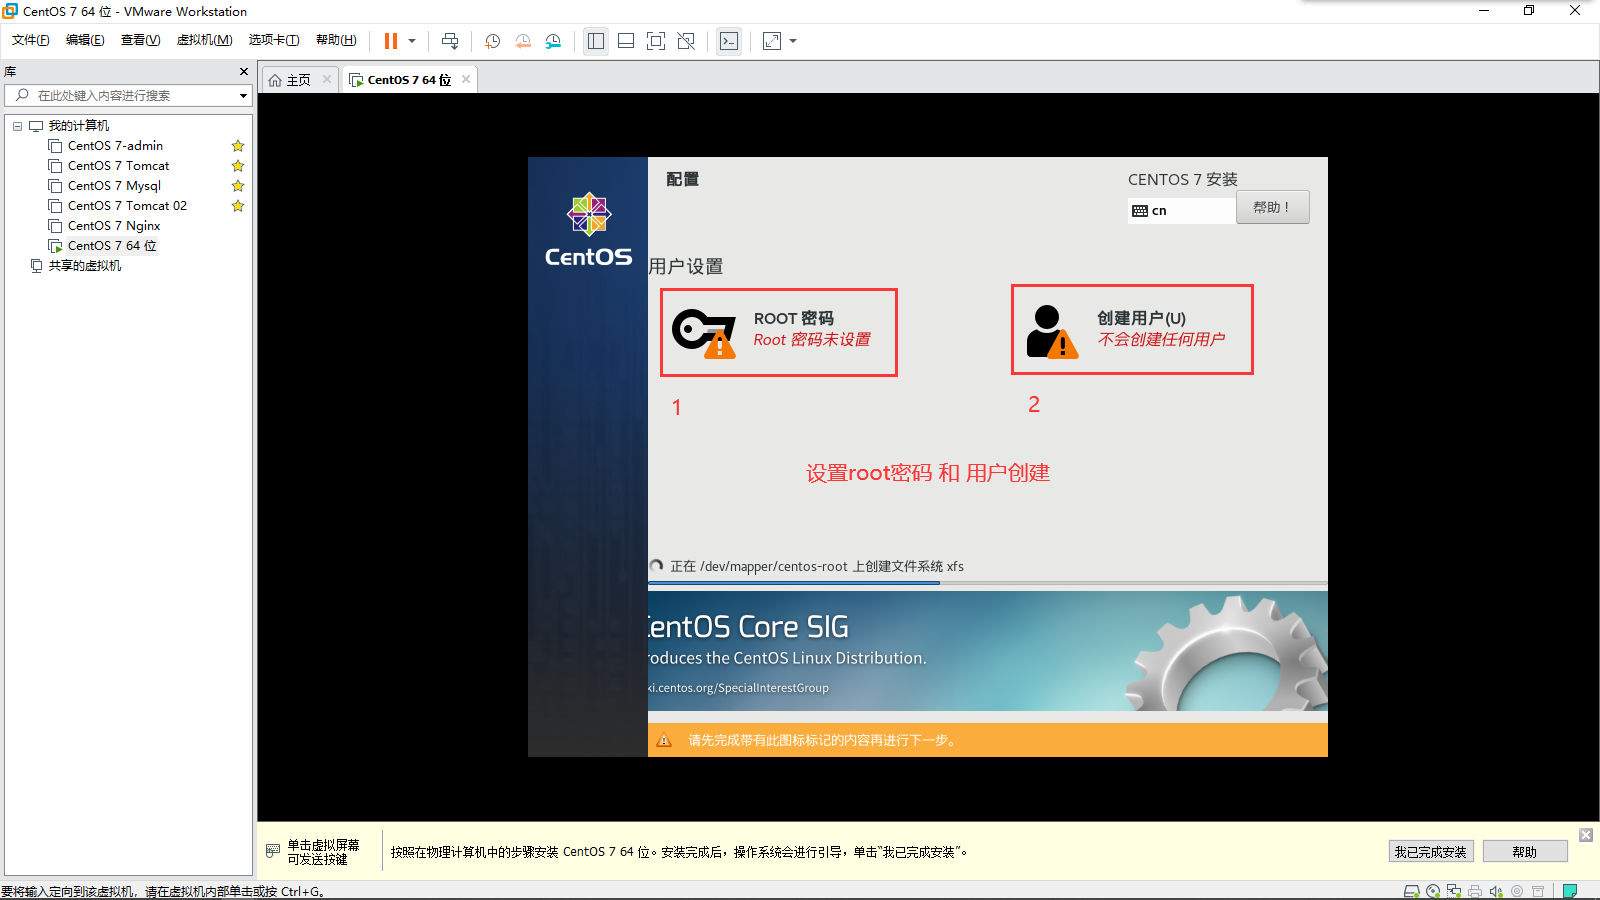Switch to Unity mode icon
The width and height of the screenshot is (1600, 900).
coord(686,41)
